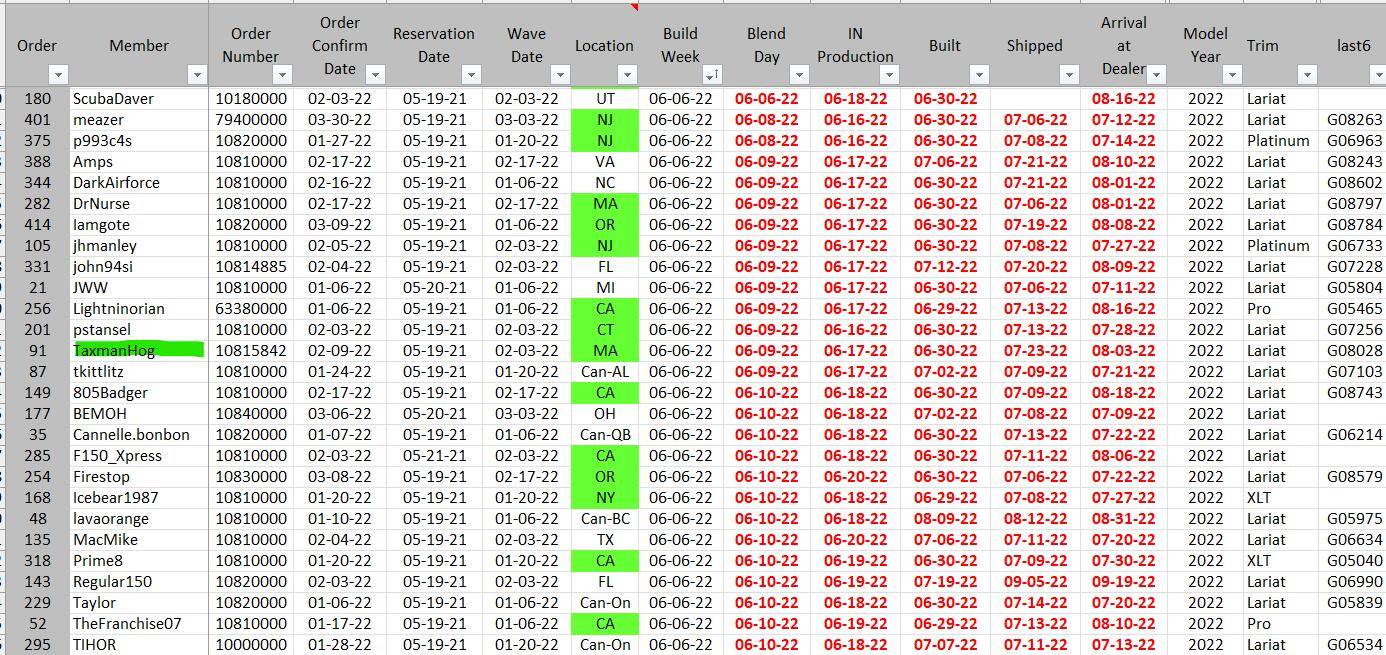The width and height of the screenshot is (1386, 655).
Task: Click the sorted Build Week filter button
Action: coord(711,75)
